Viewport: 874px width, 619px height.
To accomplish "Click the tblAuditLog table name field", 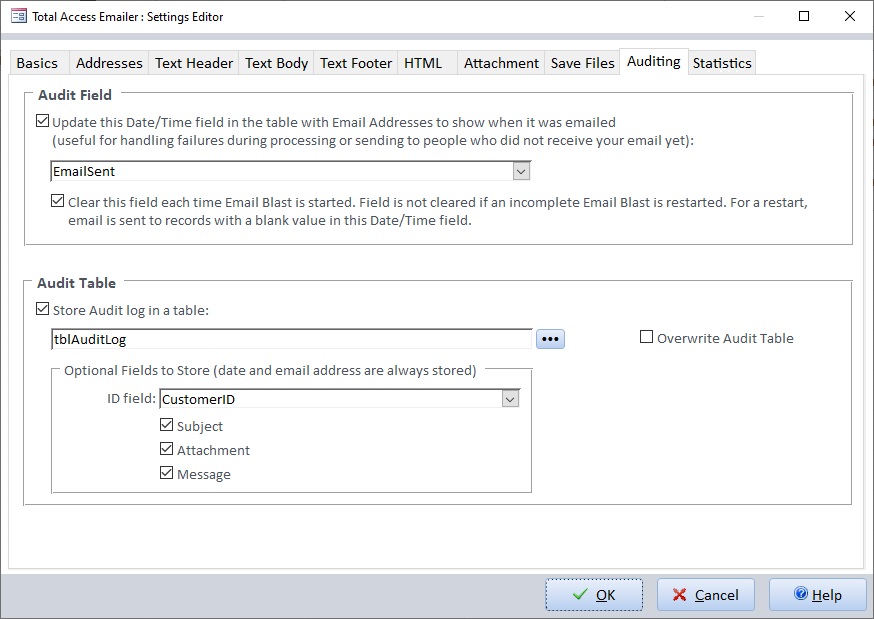I will (292, 339).
